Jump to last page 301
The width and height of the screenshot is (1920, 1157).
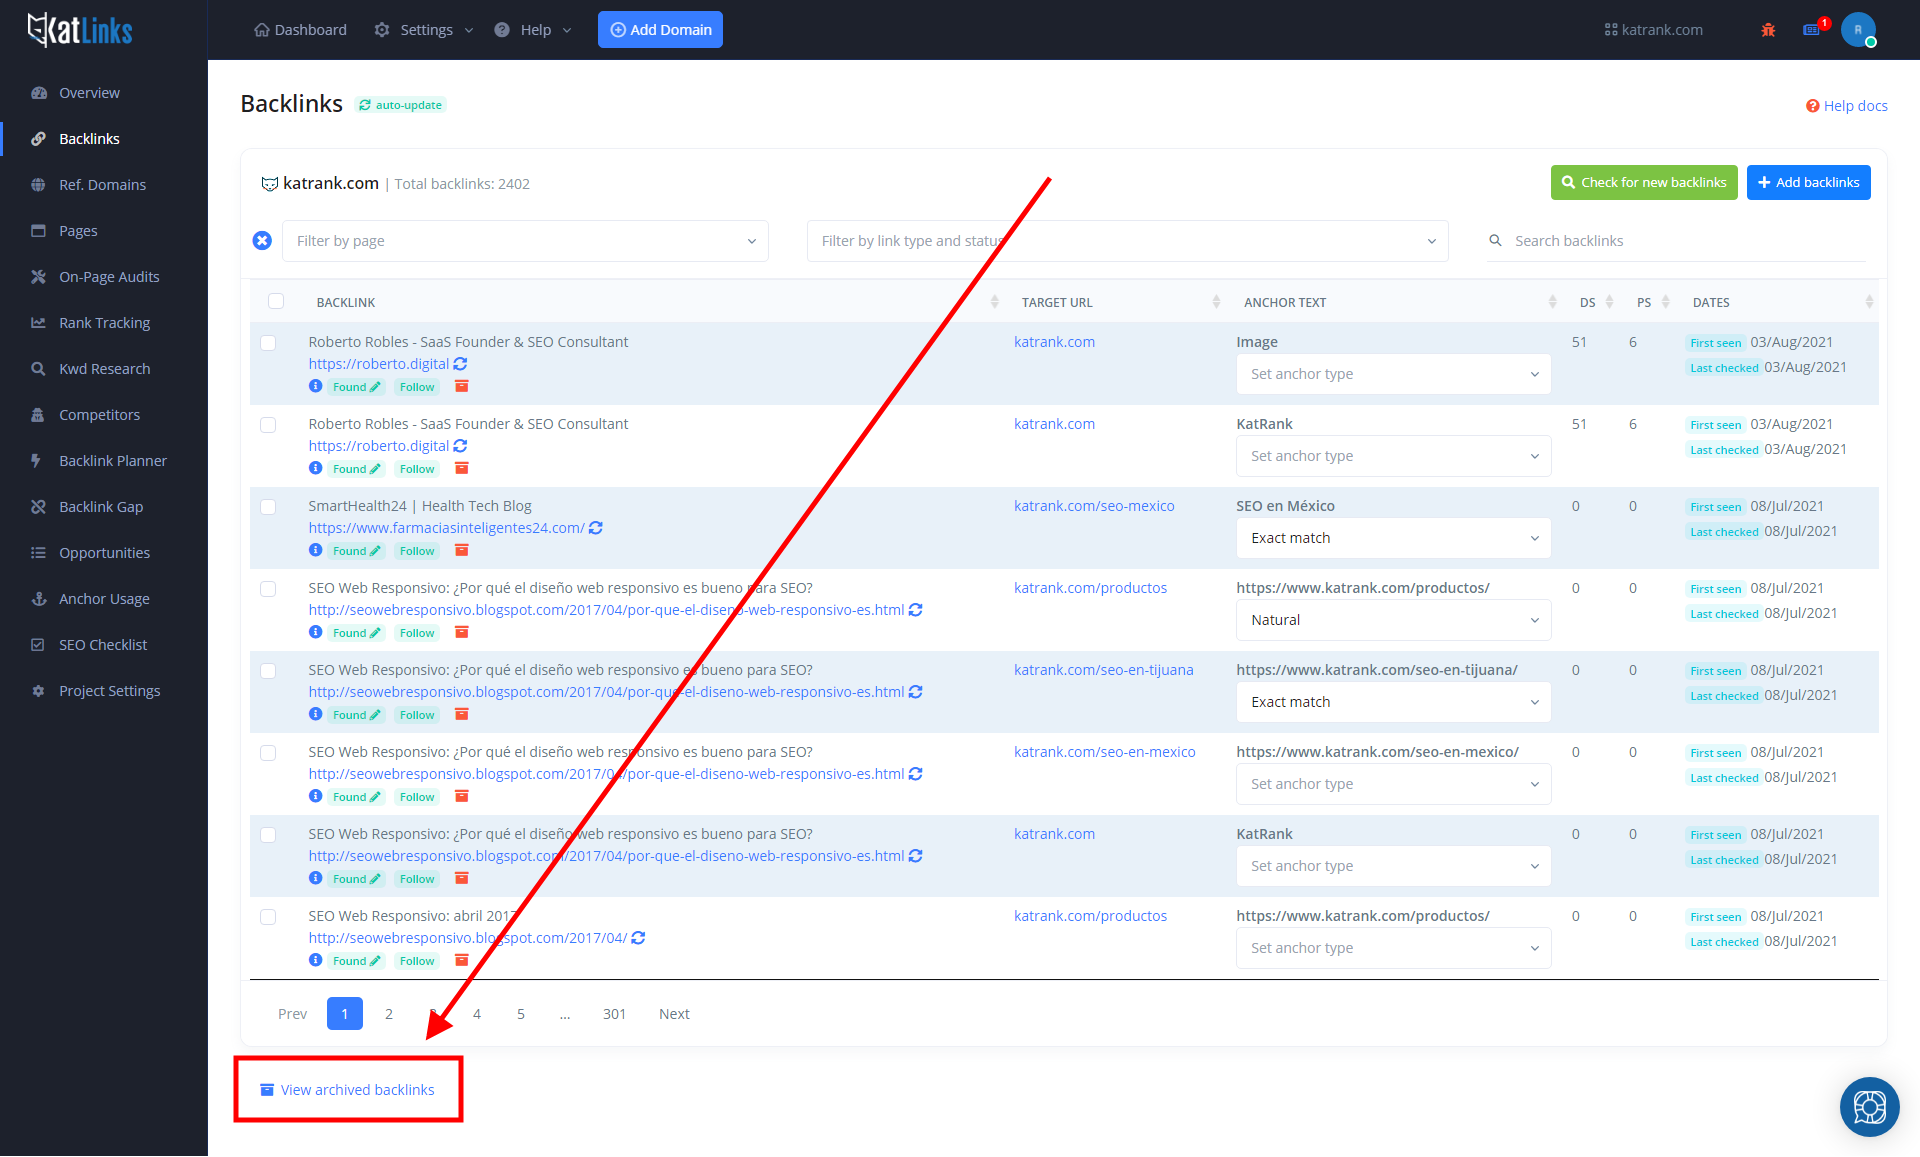(614, 1014)
